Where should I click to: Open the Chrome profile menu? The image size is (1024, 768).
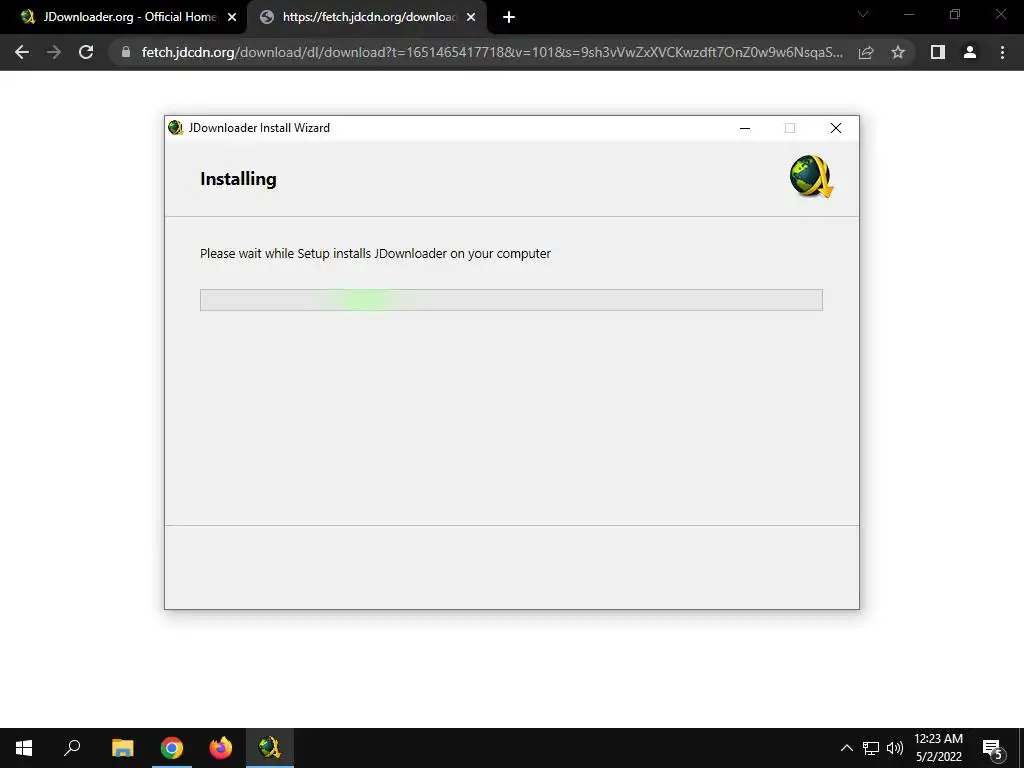[x=970, y=52]
